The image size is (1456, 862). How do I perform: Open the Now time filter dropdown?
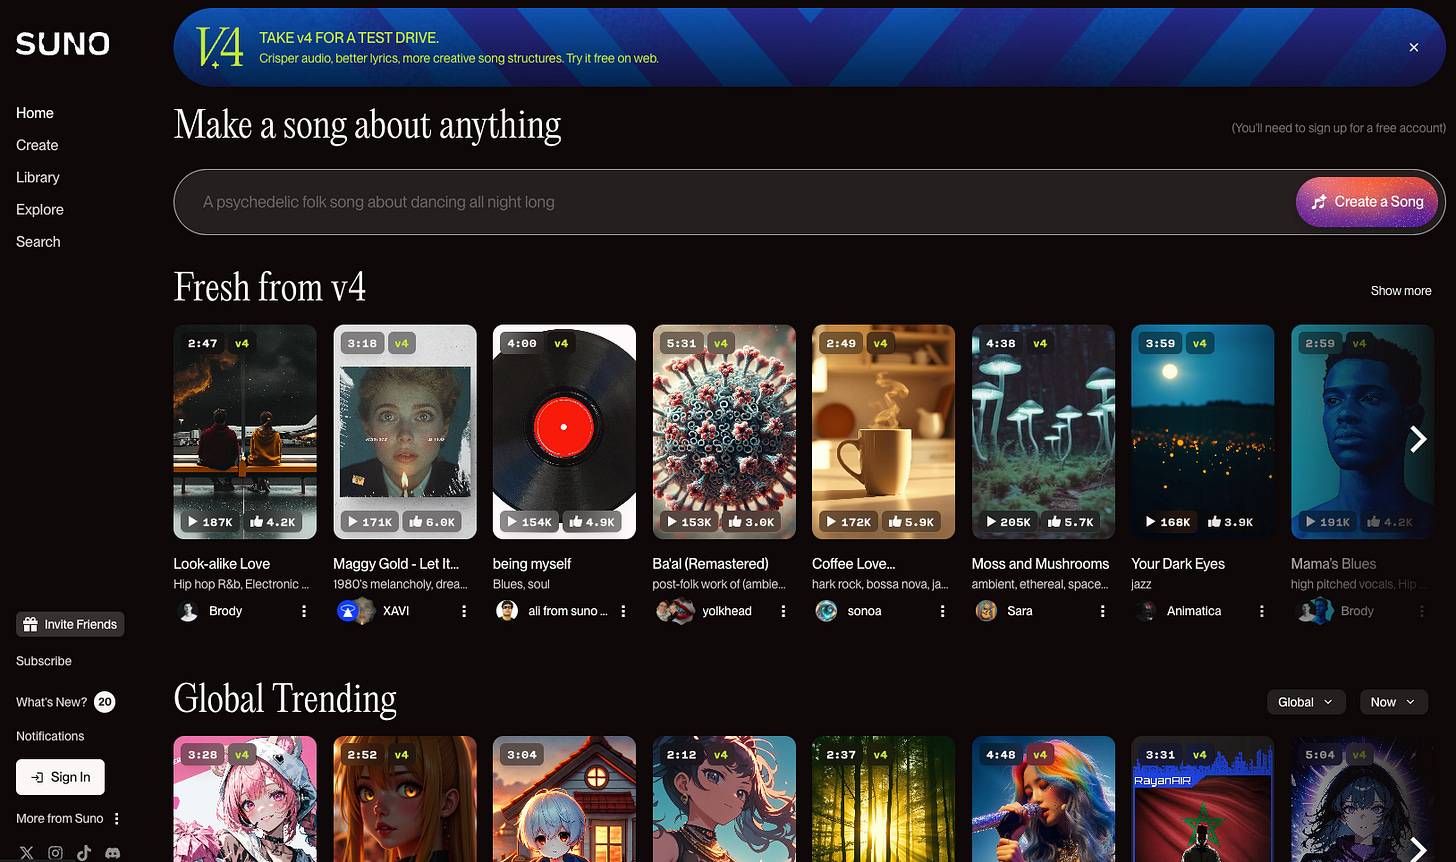(1393, 701)
